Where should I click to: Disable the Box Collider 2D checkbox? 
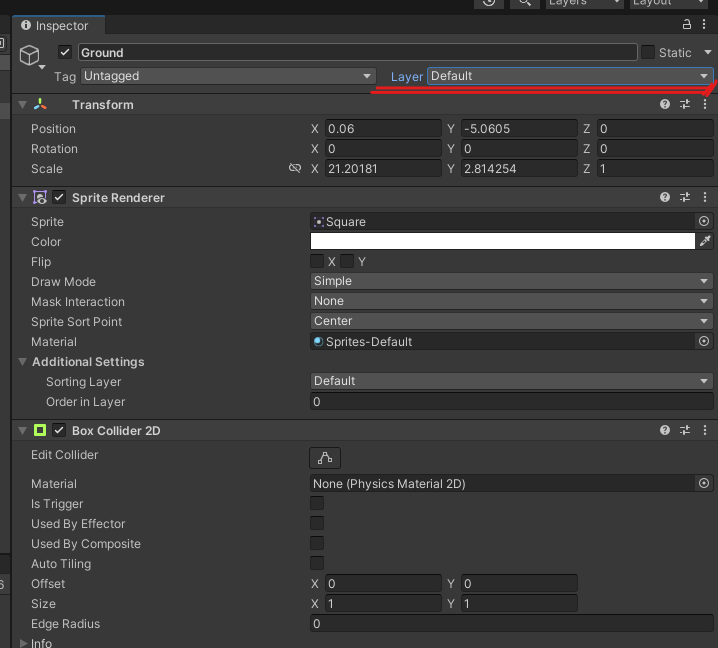coord(59,430)
